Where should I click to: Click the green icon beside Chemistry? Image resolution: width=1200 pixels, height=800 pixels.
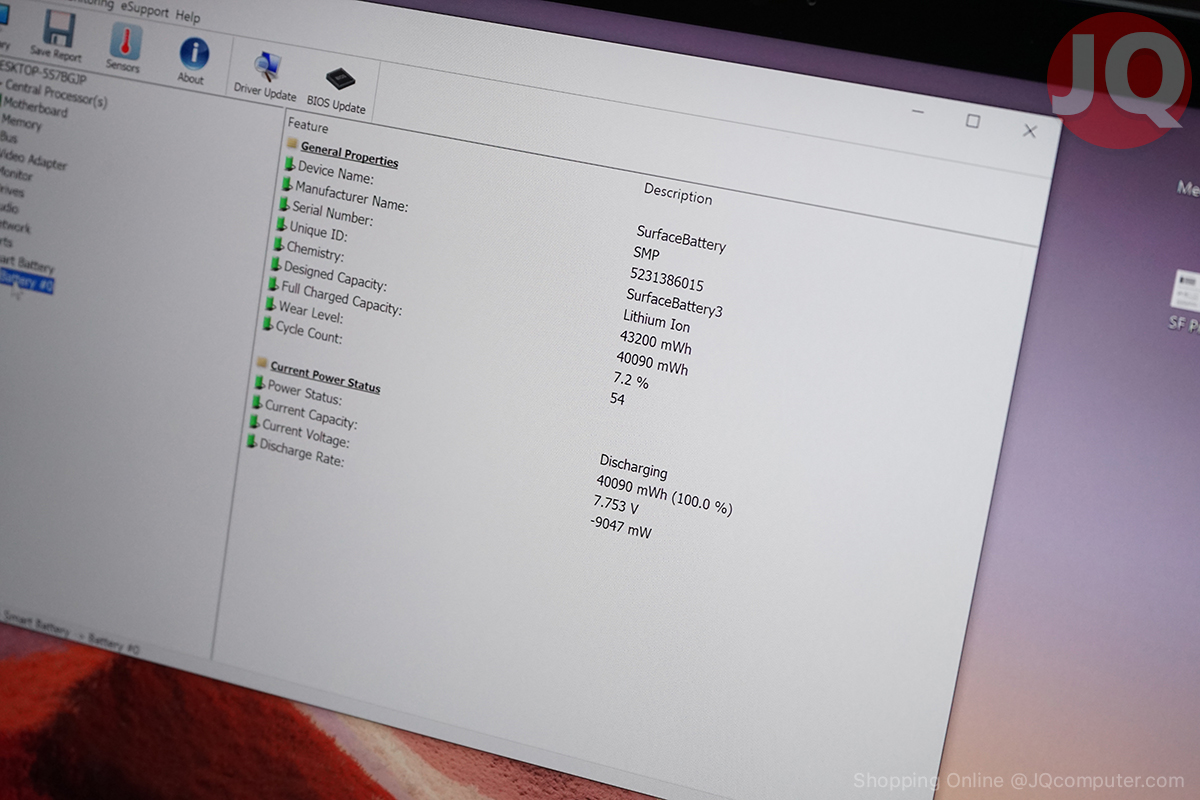click(280, 244)
